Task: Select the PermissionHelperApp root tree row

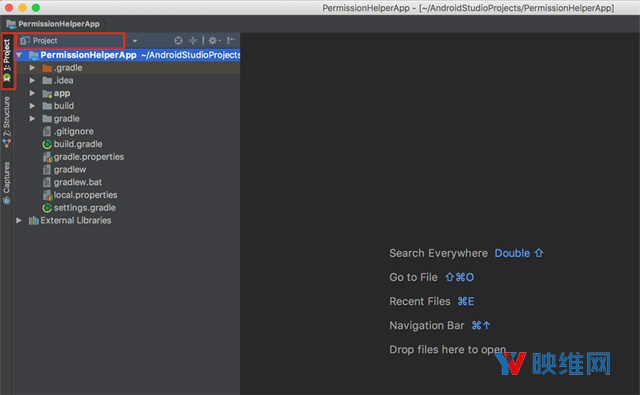Action: 128,55
